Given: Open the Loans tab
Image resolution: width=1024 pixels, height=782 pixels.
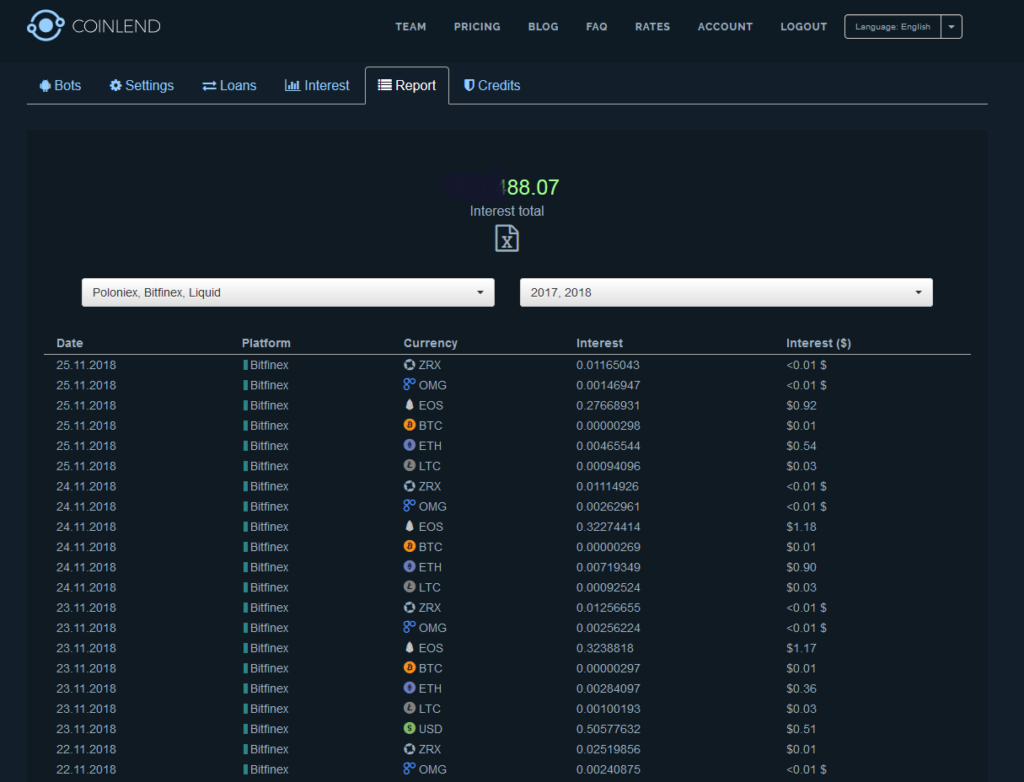Looking at the screenshot, I should point(229,86).
